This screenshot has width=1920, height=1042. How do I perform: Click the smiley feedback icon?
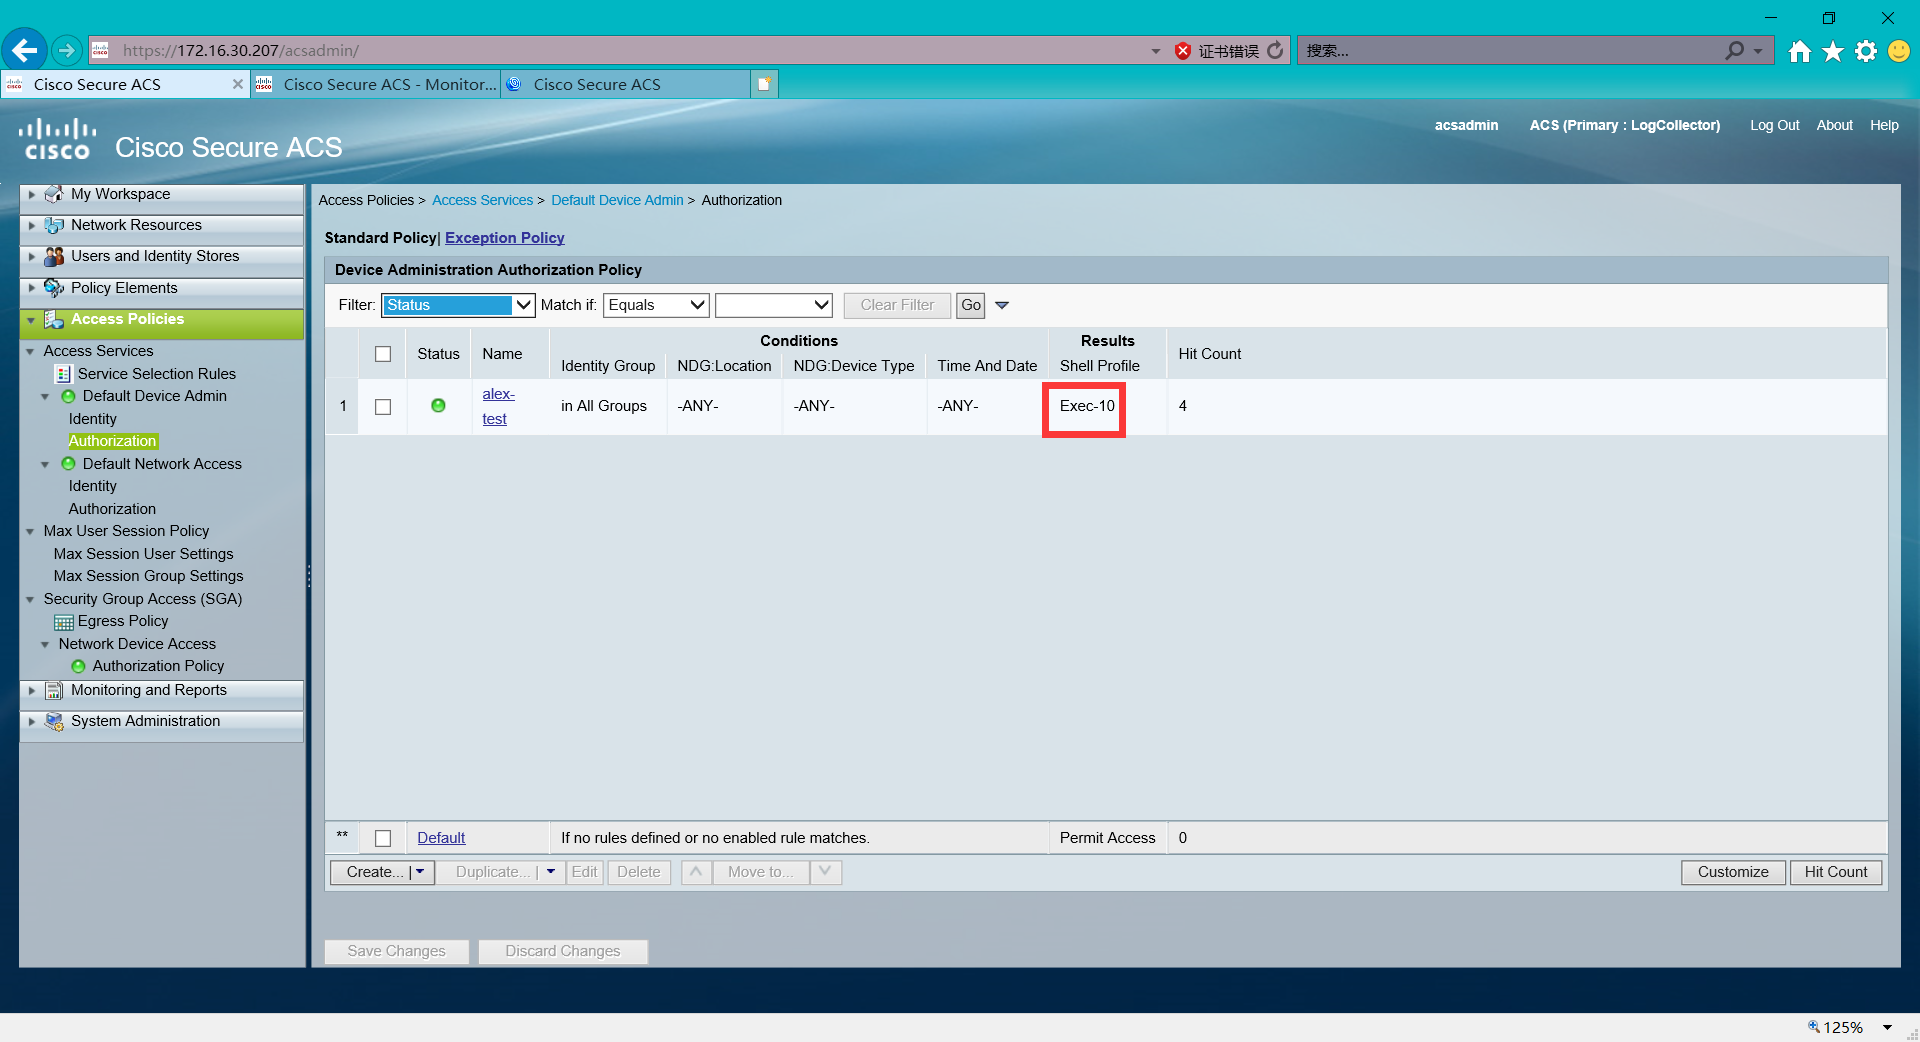click(1899, 51)
